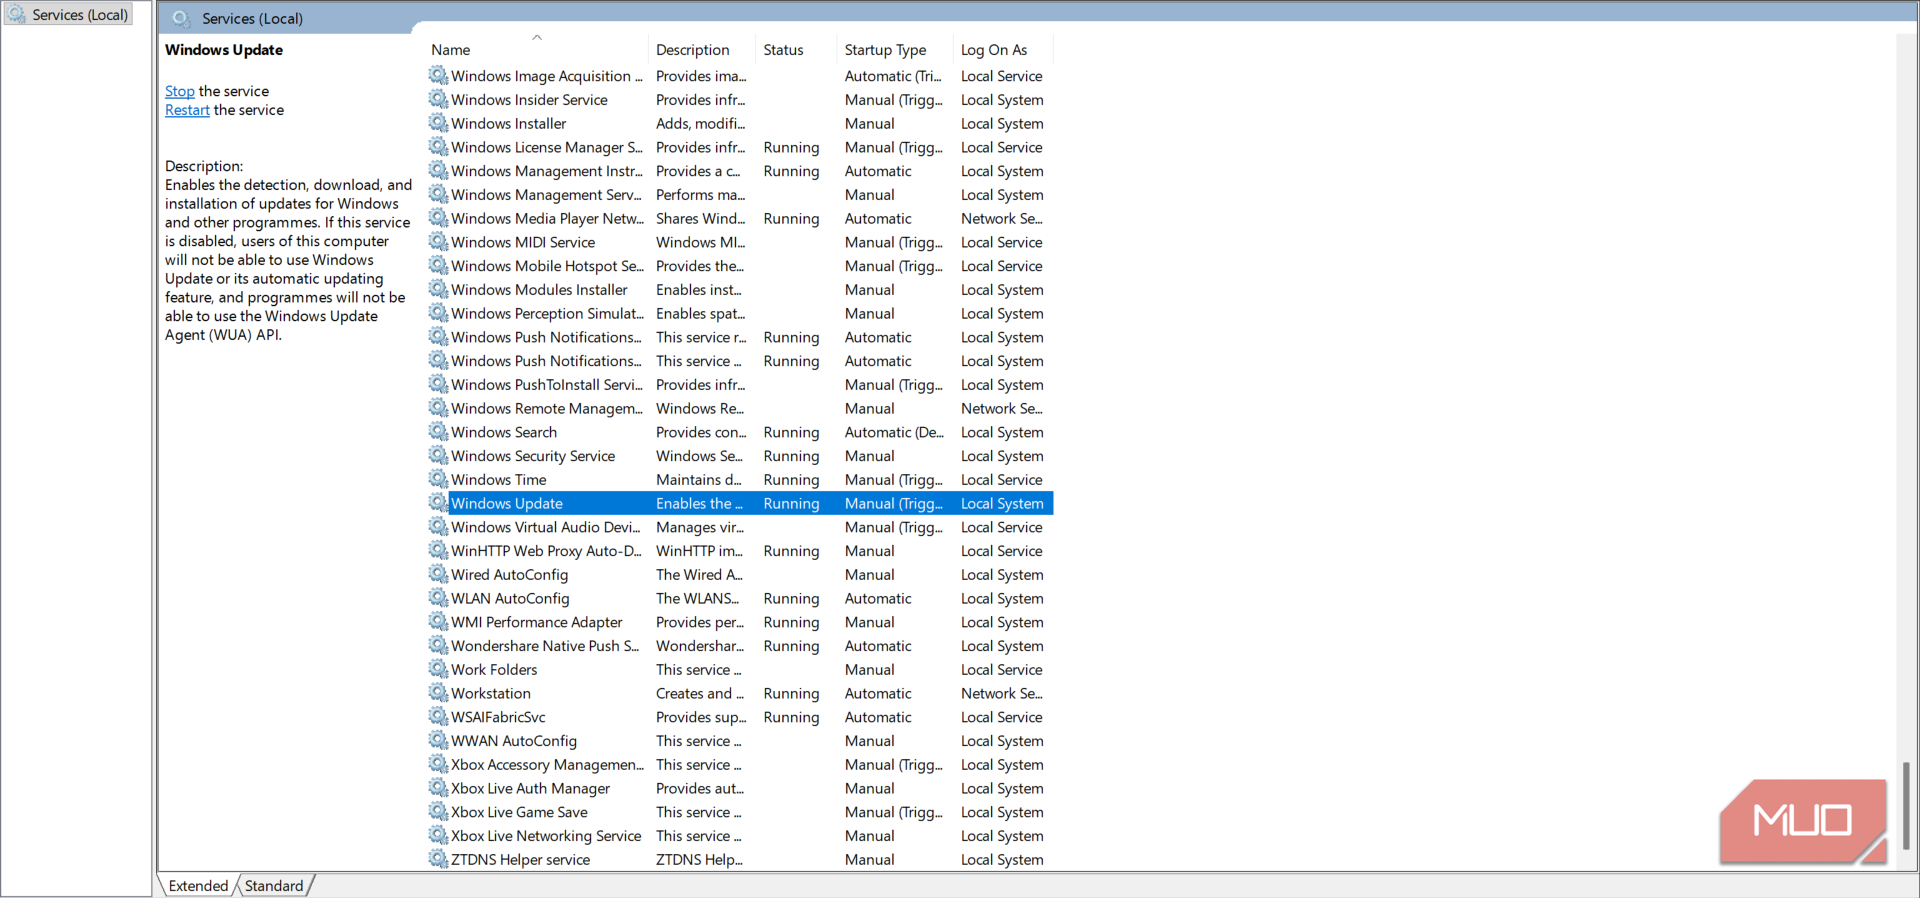
Task: Click the Services (Local) tree icon
Action: coord(17,14)
